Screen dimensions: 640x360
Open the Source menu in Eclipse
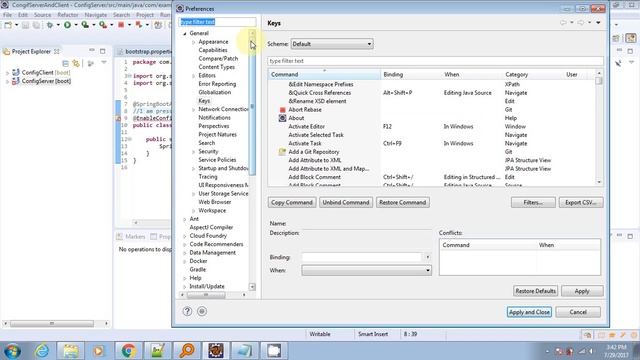click(42, 15)
